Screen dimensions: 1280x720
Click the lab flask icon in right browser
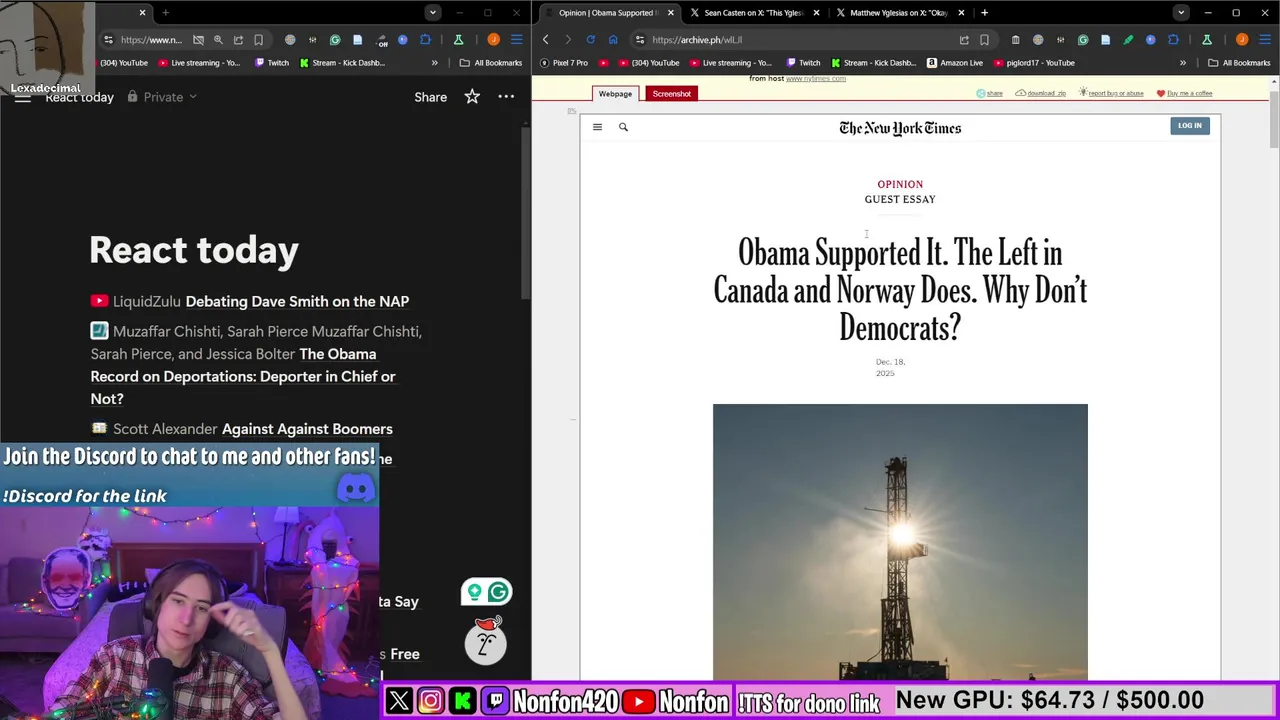click(1207, 40)
